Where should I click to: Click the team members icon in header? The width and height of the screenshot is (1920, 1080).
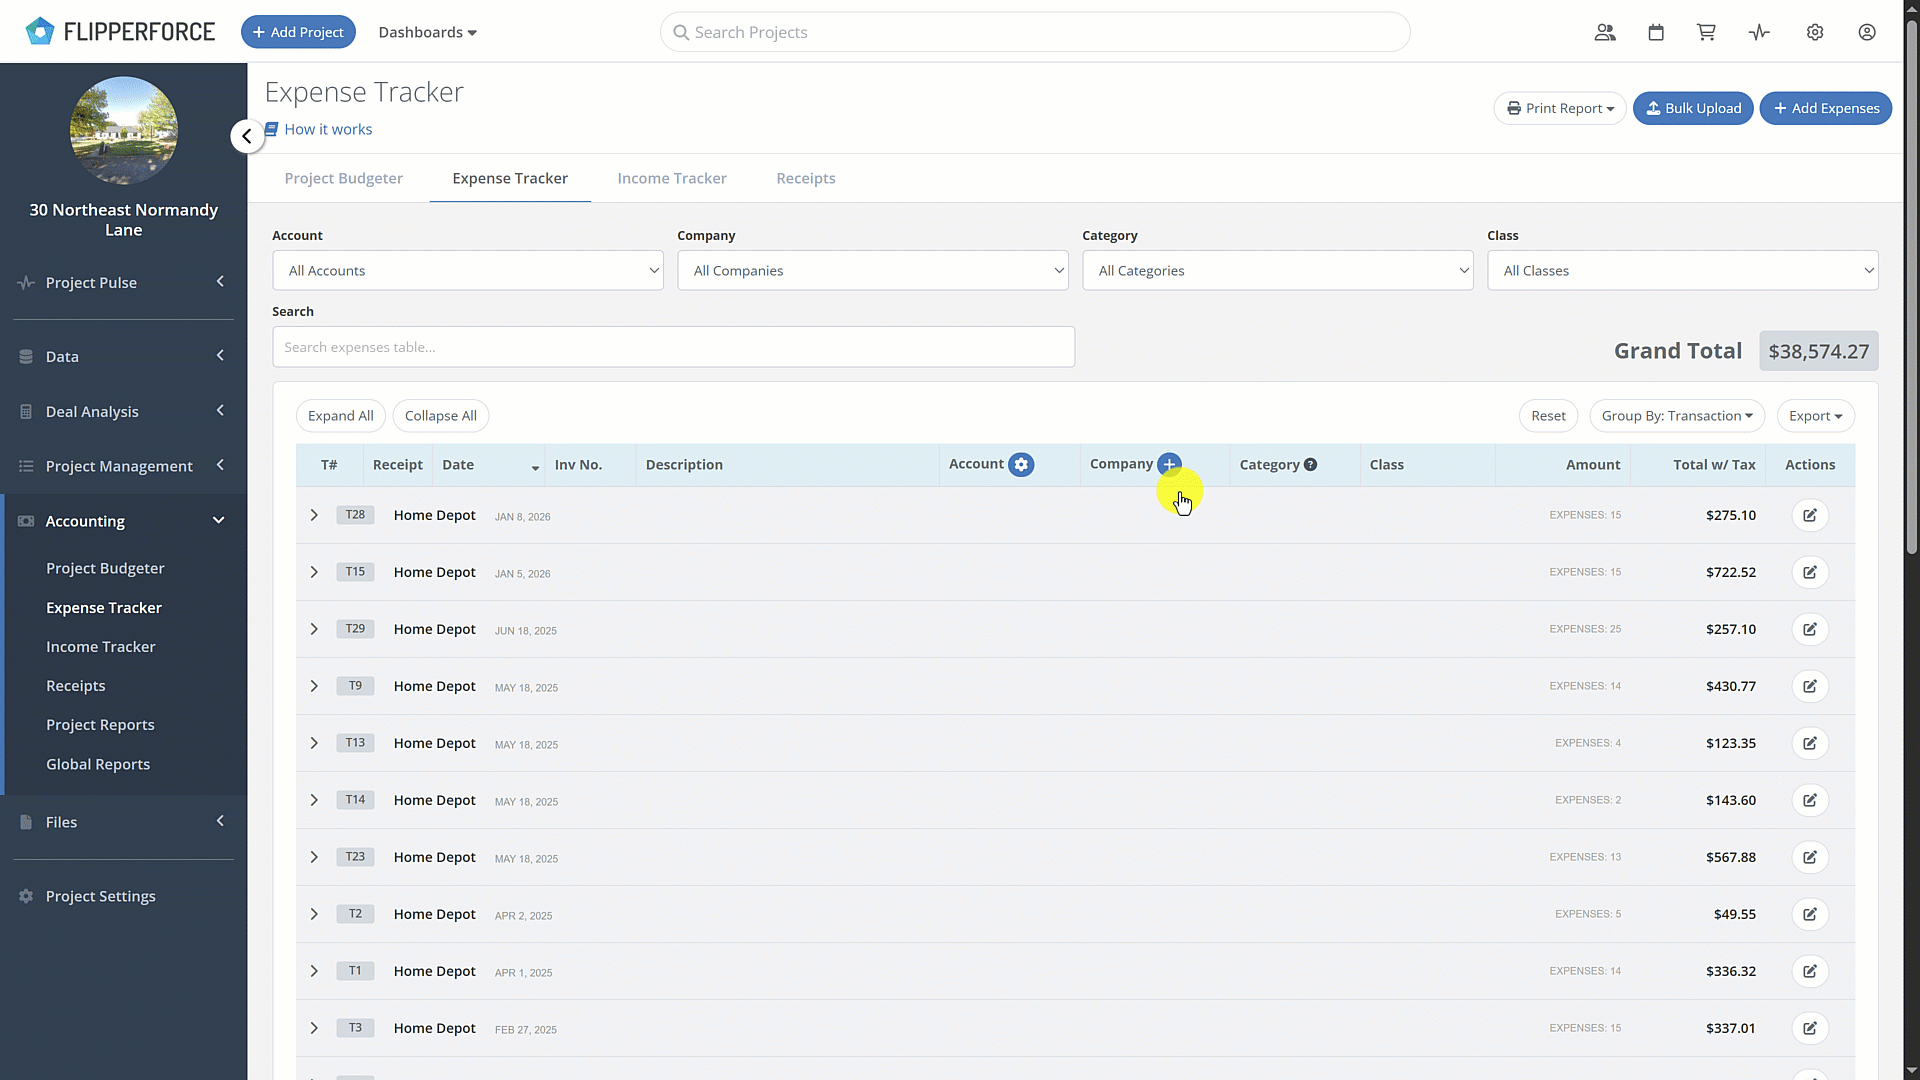[x=1605, y=32]
